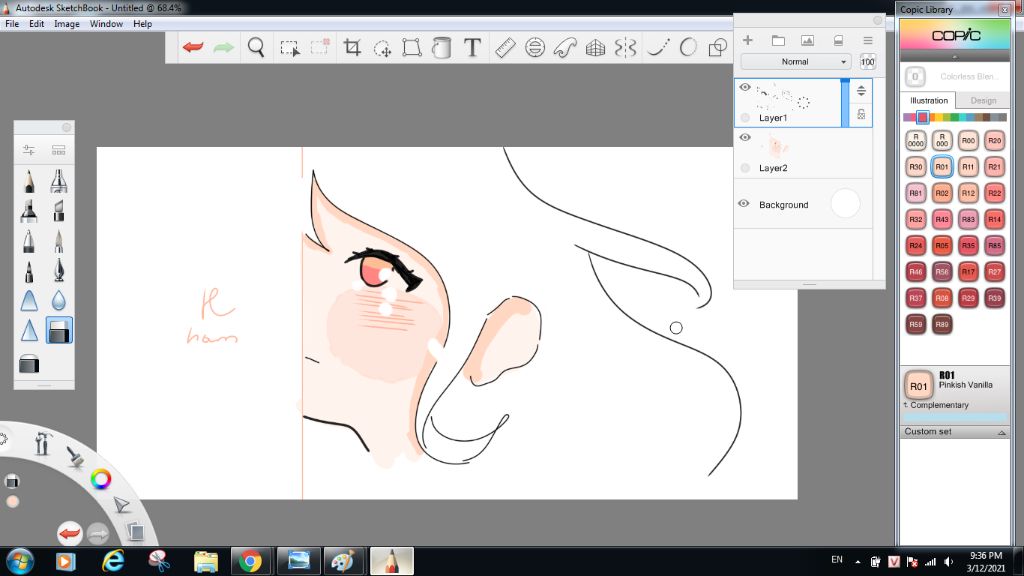Open the Help menu
The width and height of the screenshot is (1024, 576).
point(142,24)
